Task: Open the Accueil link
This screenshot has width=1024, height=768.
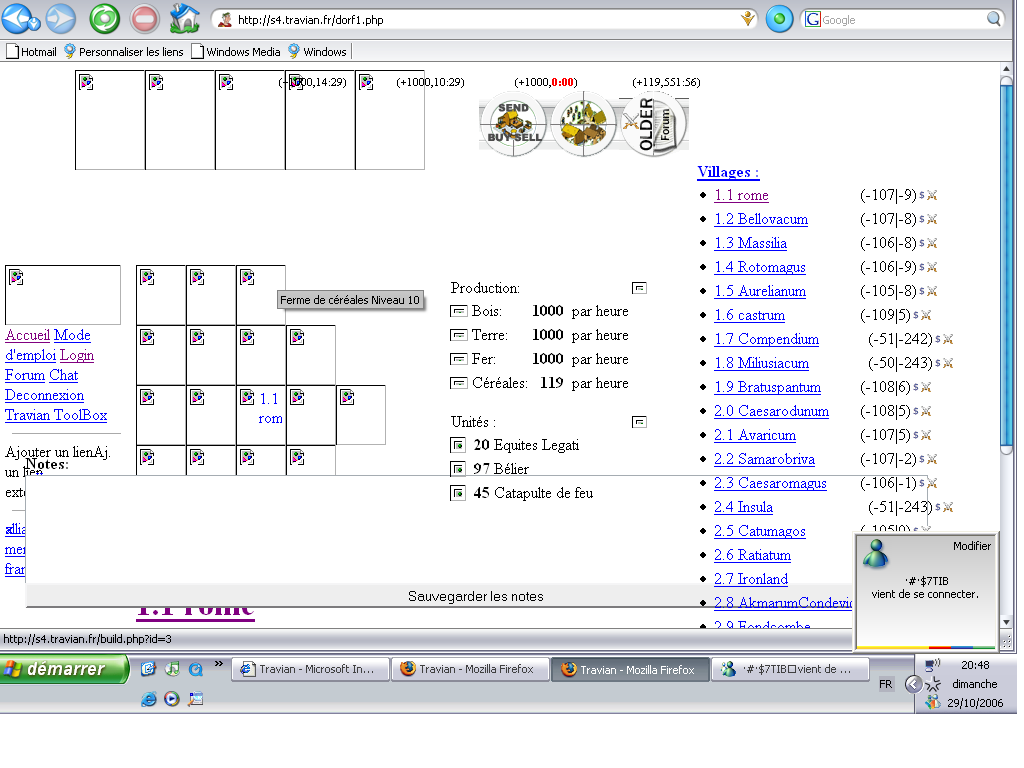Action: [27, 335]
